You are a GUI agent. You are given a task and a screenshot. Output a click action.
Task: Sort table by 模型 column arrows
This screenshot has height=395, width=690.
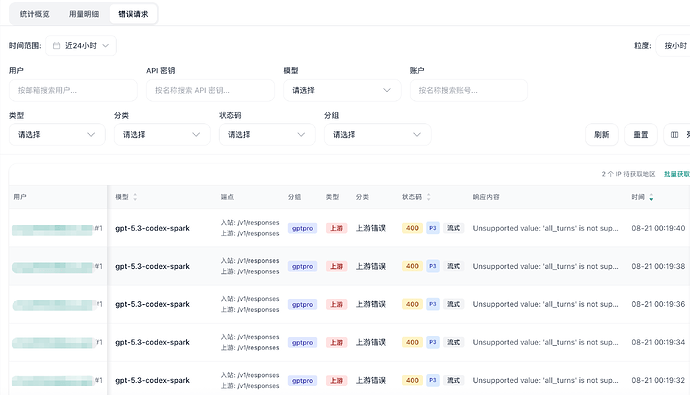point(135,197)
